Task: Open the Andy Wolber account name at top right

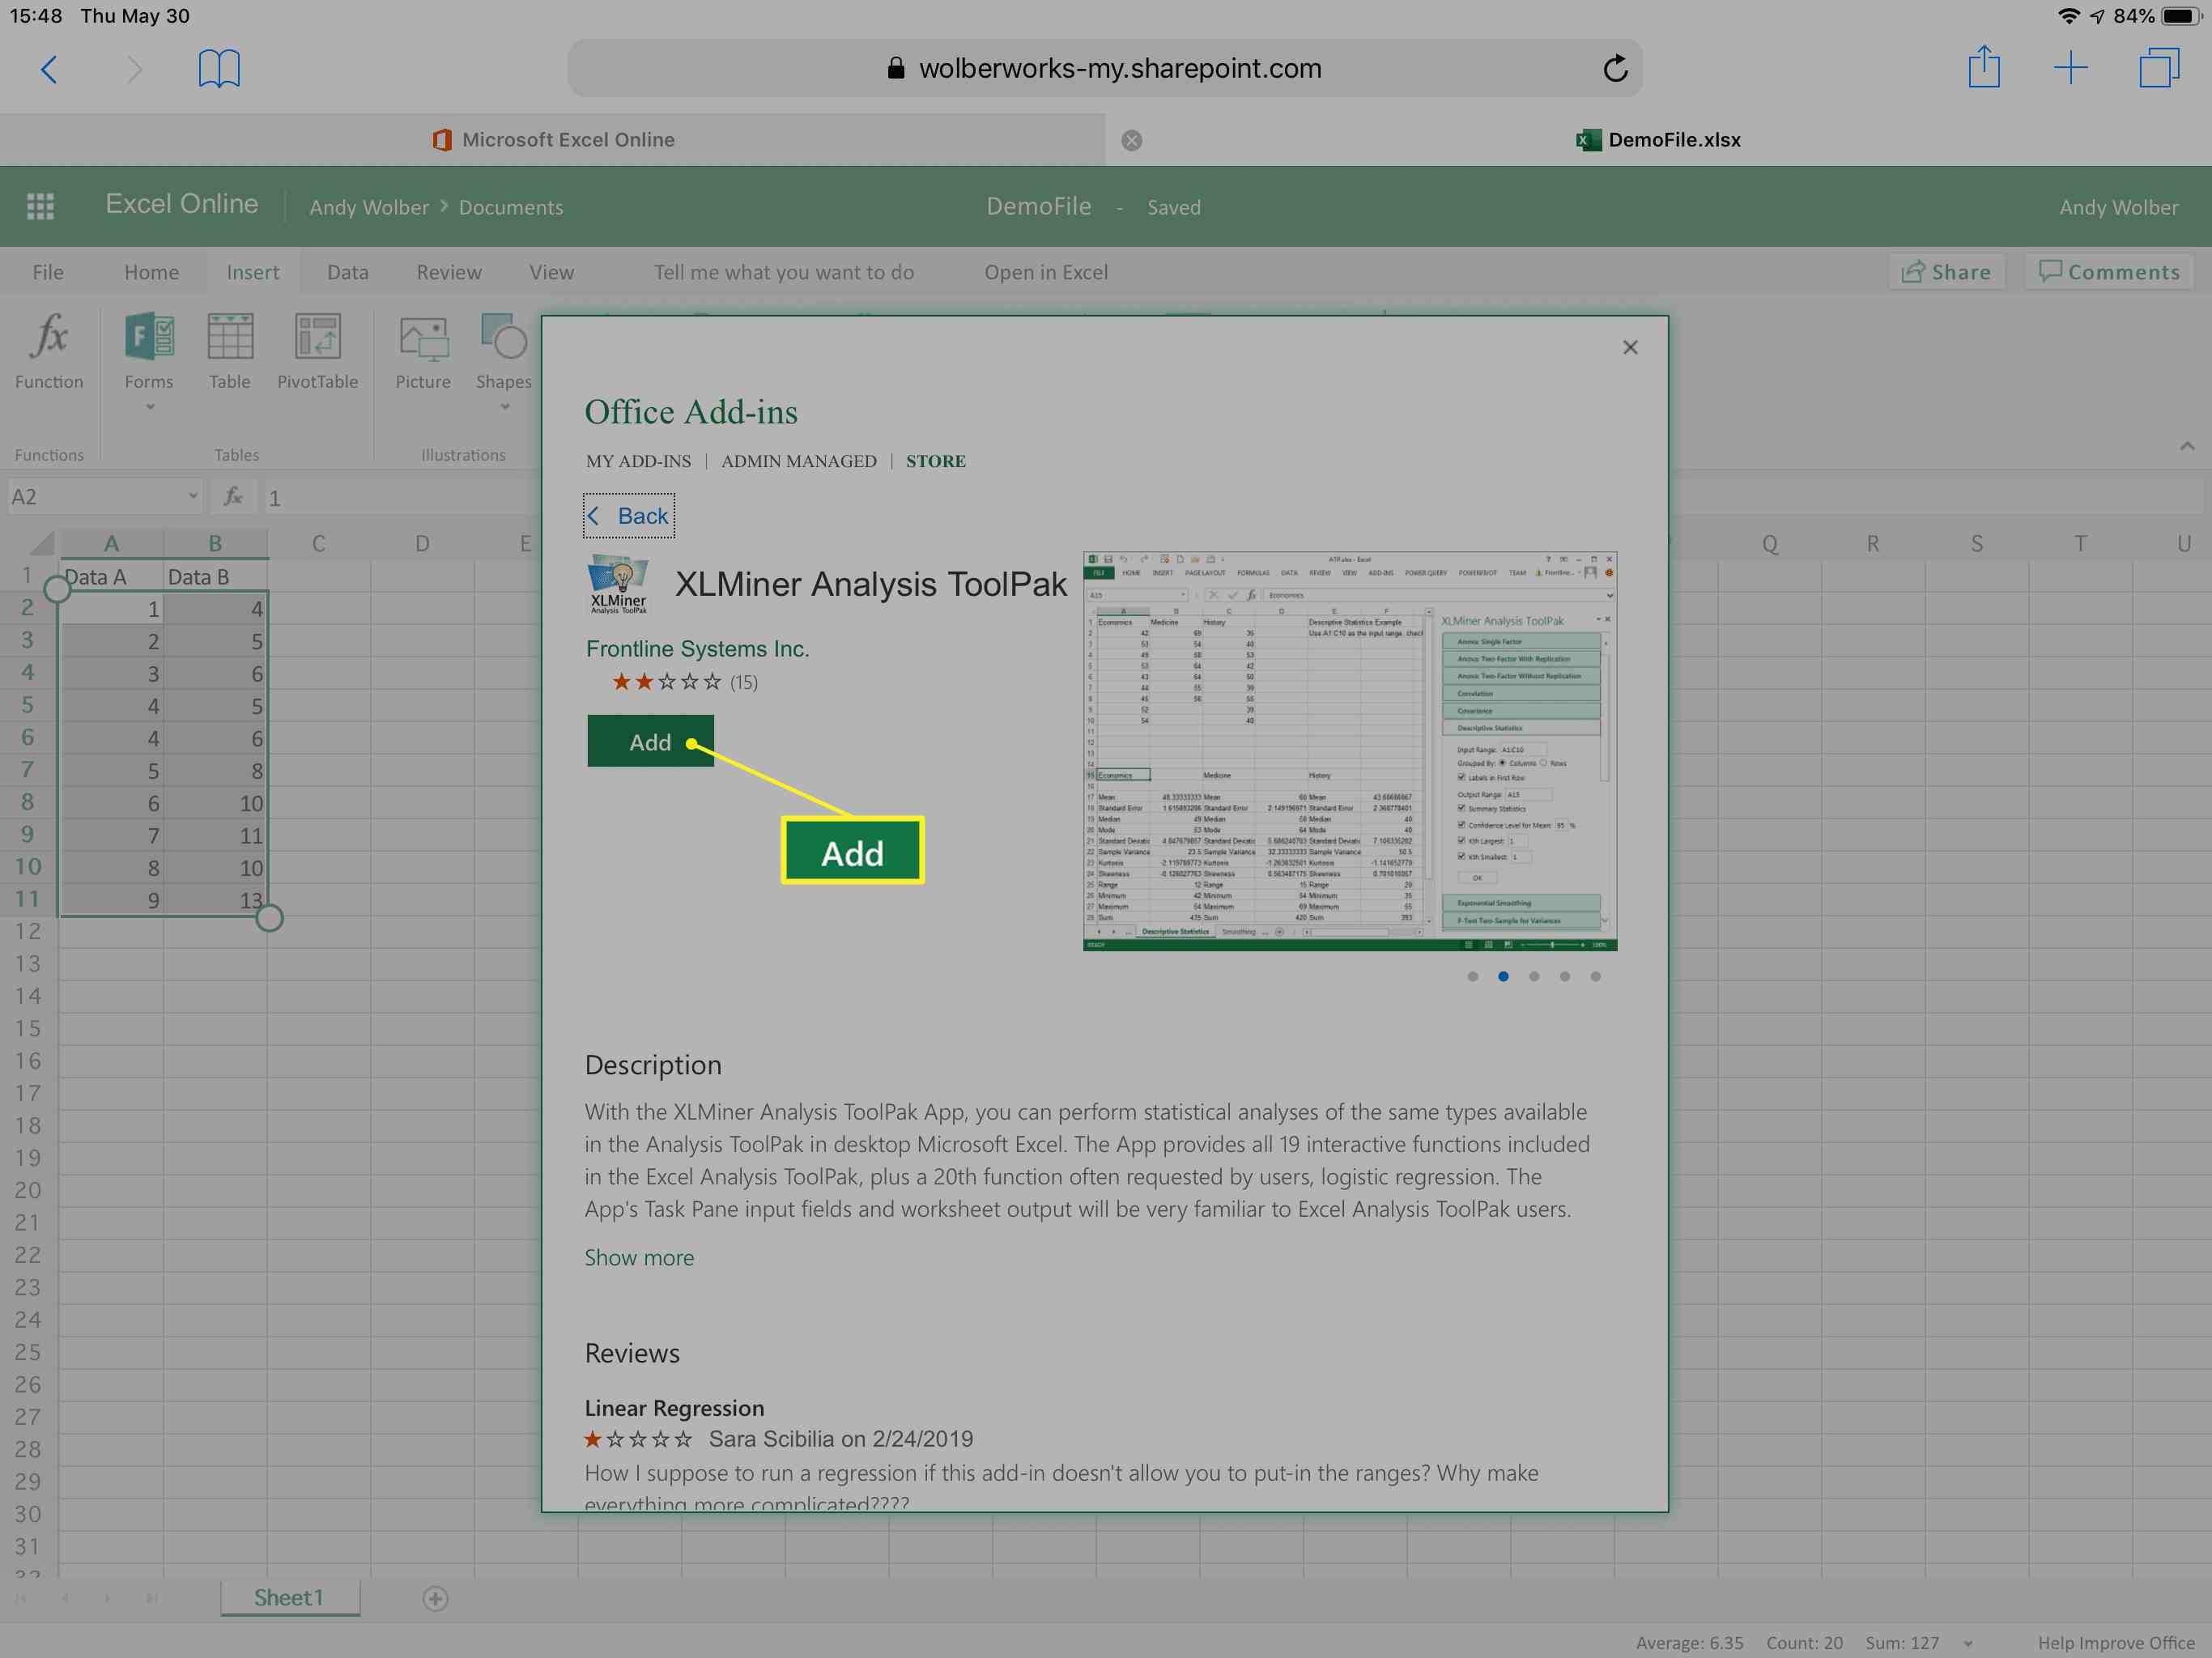Action: click(2118, 207)
